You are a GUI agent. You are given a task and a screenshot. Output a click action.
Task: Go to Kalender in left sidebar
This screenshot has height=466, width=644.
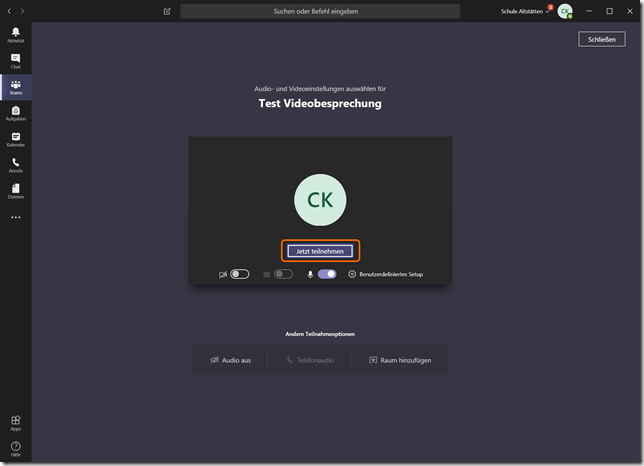(x=15, y=139)
